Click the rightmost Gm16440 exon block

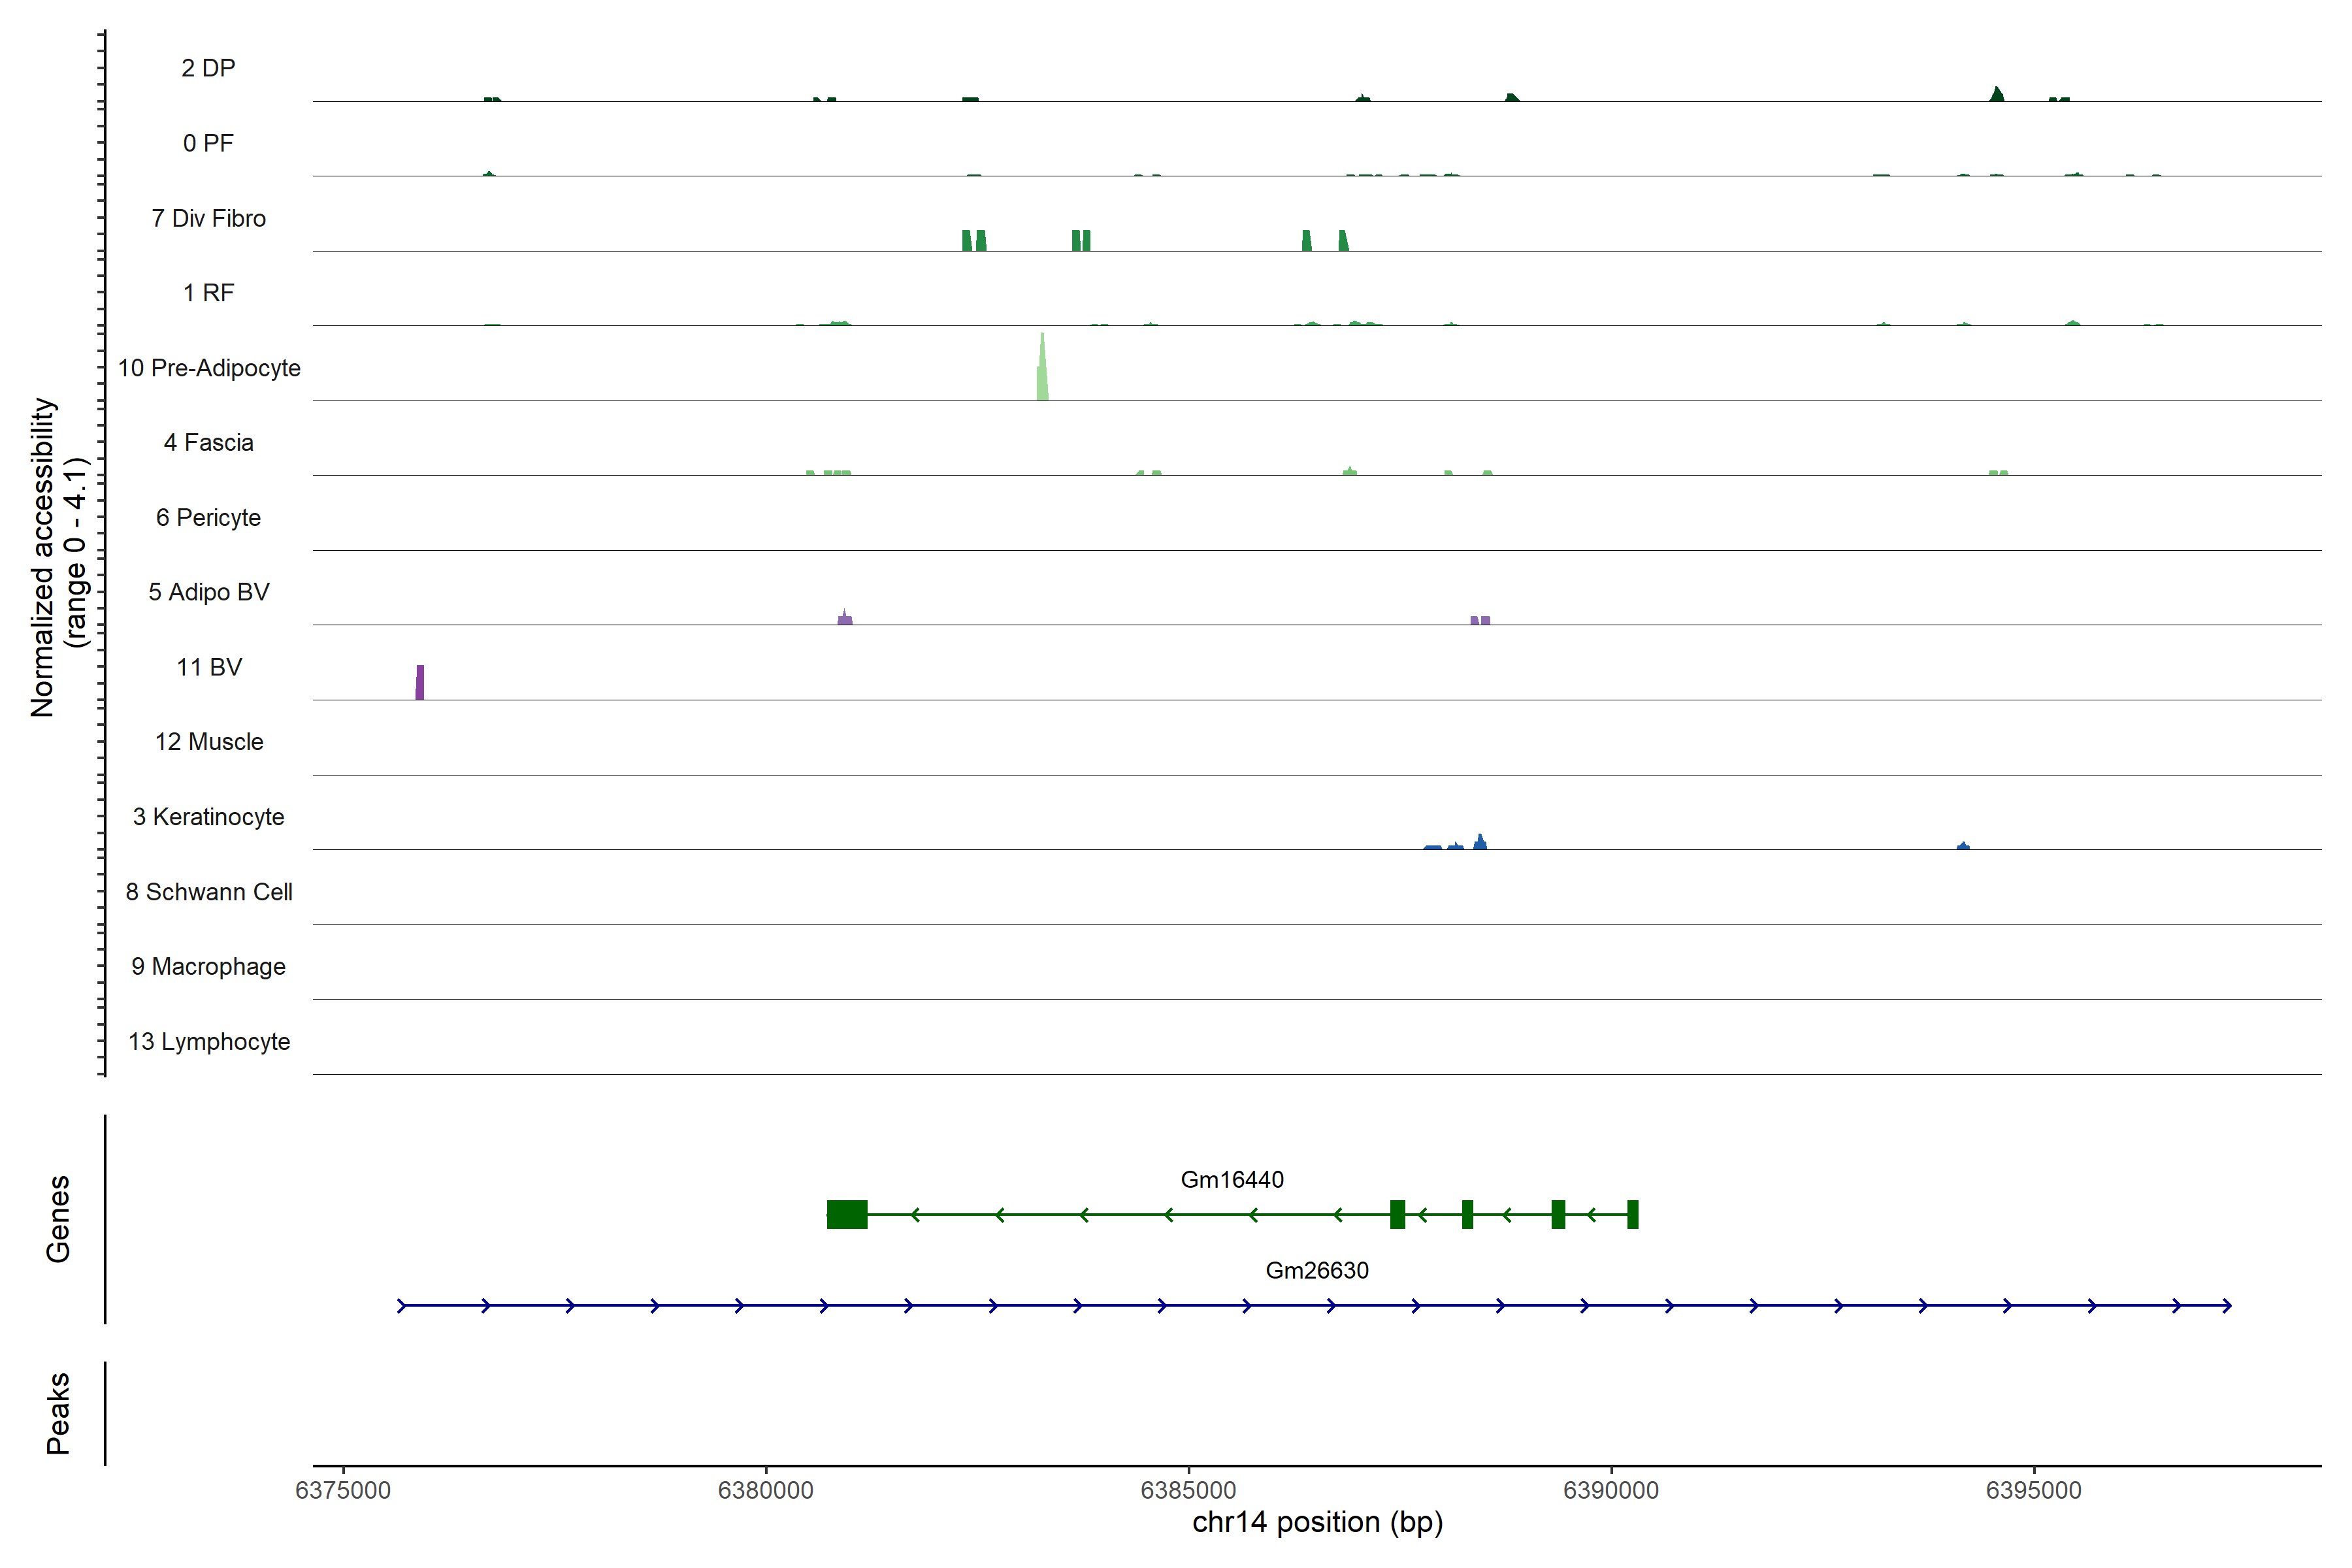tap(1633, 1214)
